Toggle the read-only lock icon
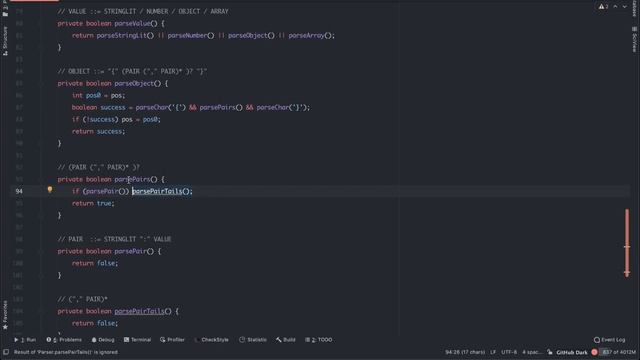This screenshot has height=360, width=640. point(550,352)
